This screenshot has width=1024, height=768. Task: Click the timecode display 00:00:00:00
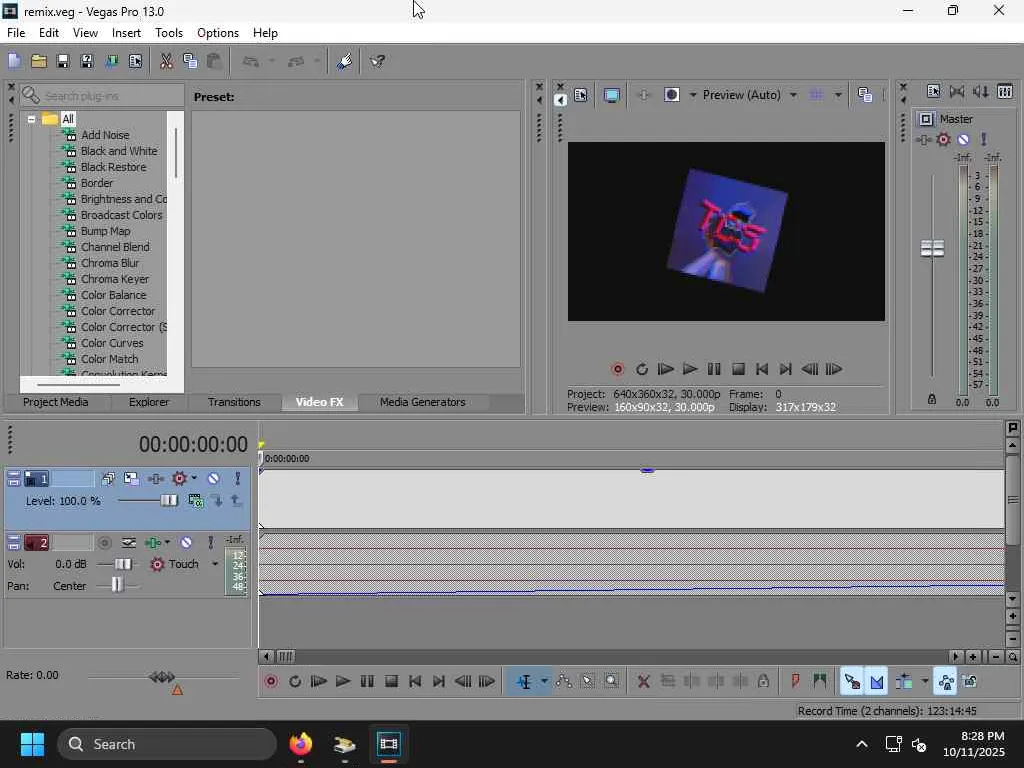pos(193,445)
